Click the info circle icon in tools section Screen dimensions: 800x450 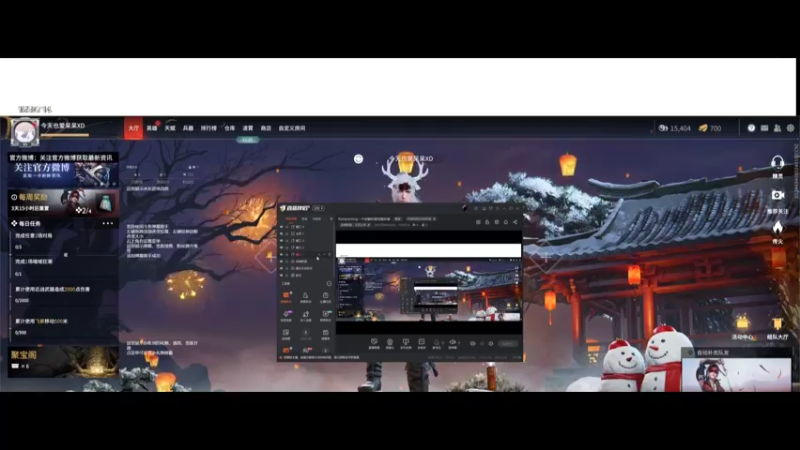pyautogui.click(x=329, y=284)
